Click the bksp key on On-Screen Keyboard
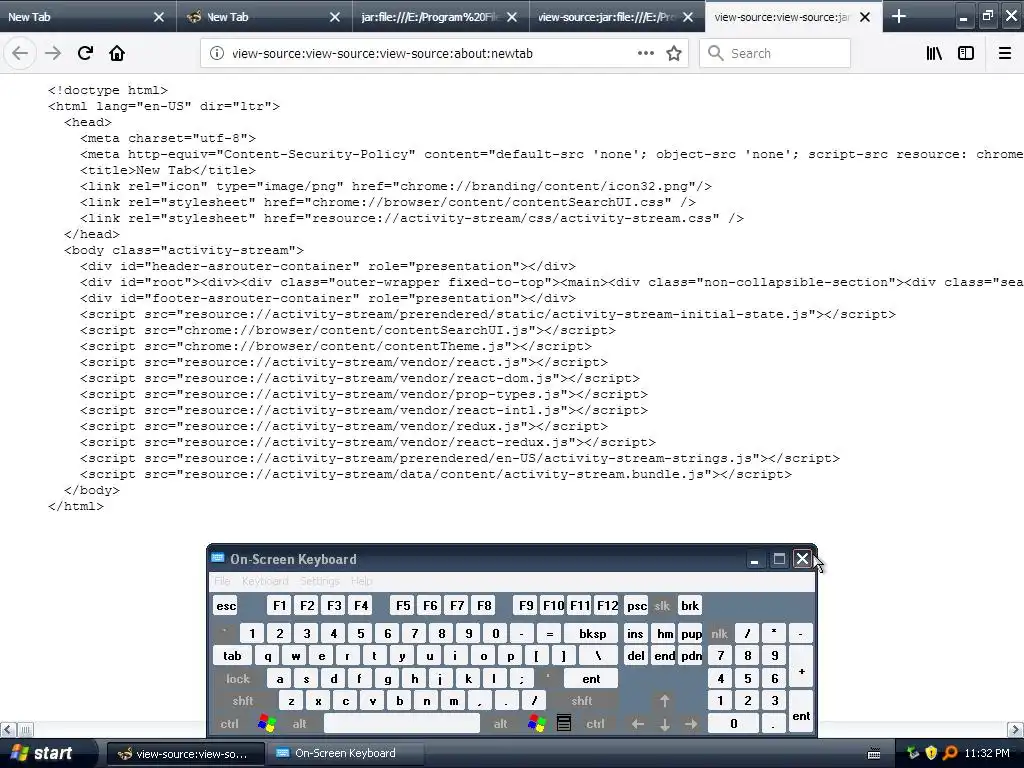 point(592,633)
